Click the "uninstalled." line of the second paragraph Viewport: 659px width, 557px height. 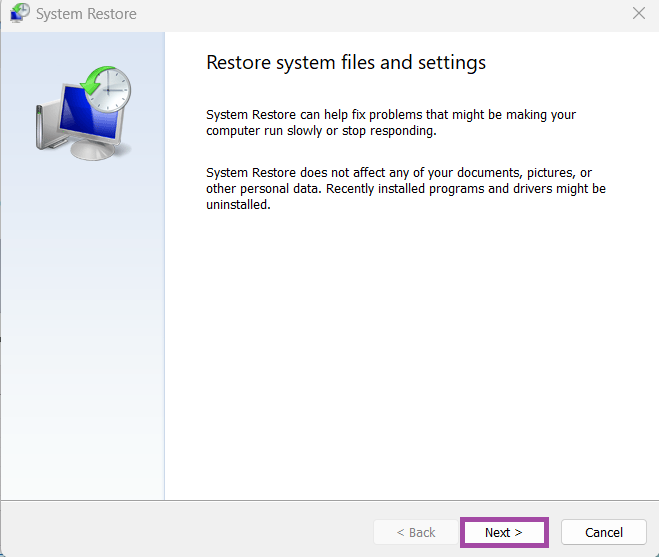[x=238, y=204]
